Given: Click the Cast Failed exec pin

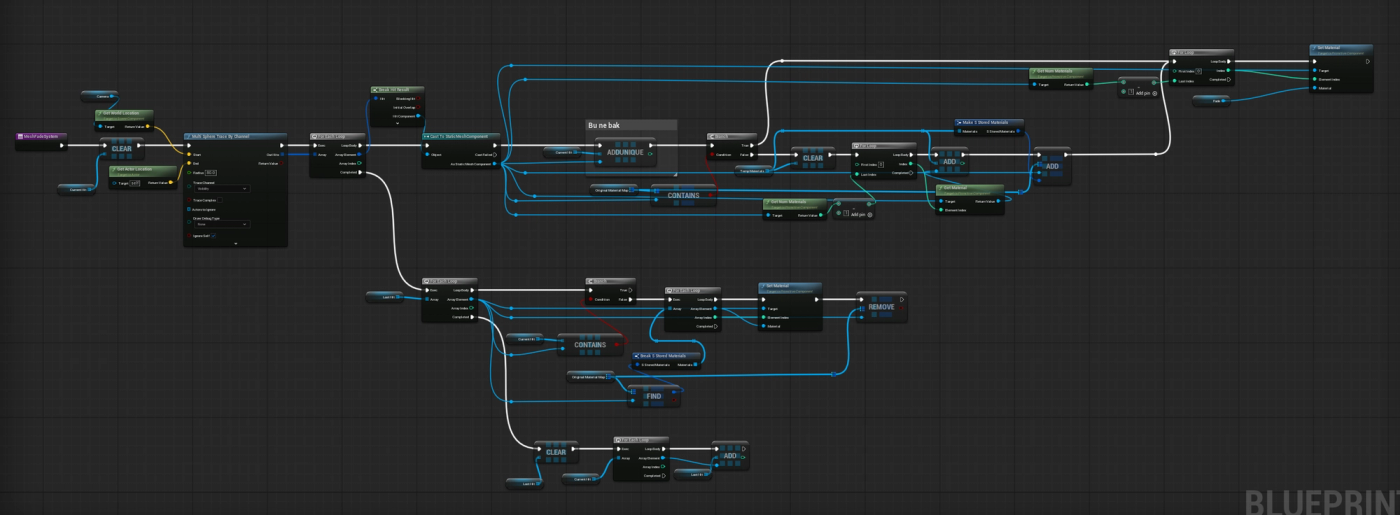Looking at the screenshot, I should point(495,154).
